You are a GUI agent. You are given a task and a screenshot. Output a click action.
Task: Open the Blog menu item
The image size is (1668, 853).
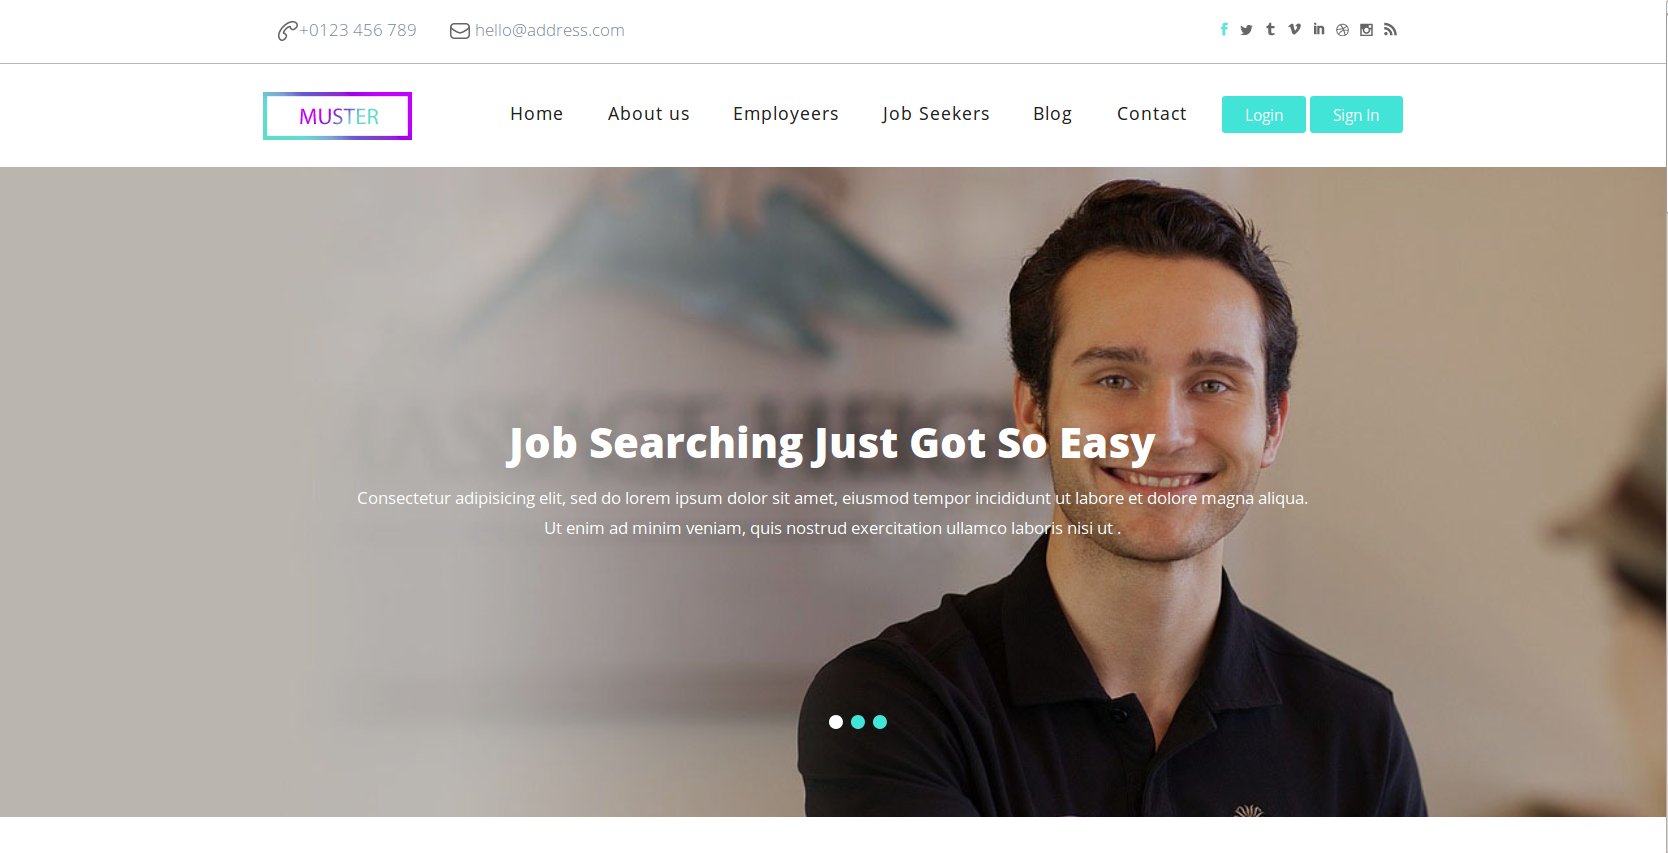pyautogui.click(x=1052, y=114)
